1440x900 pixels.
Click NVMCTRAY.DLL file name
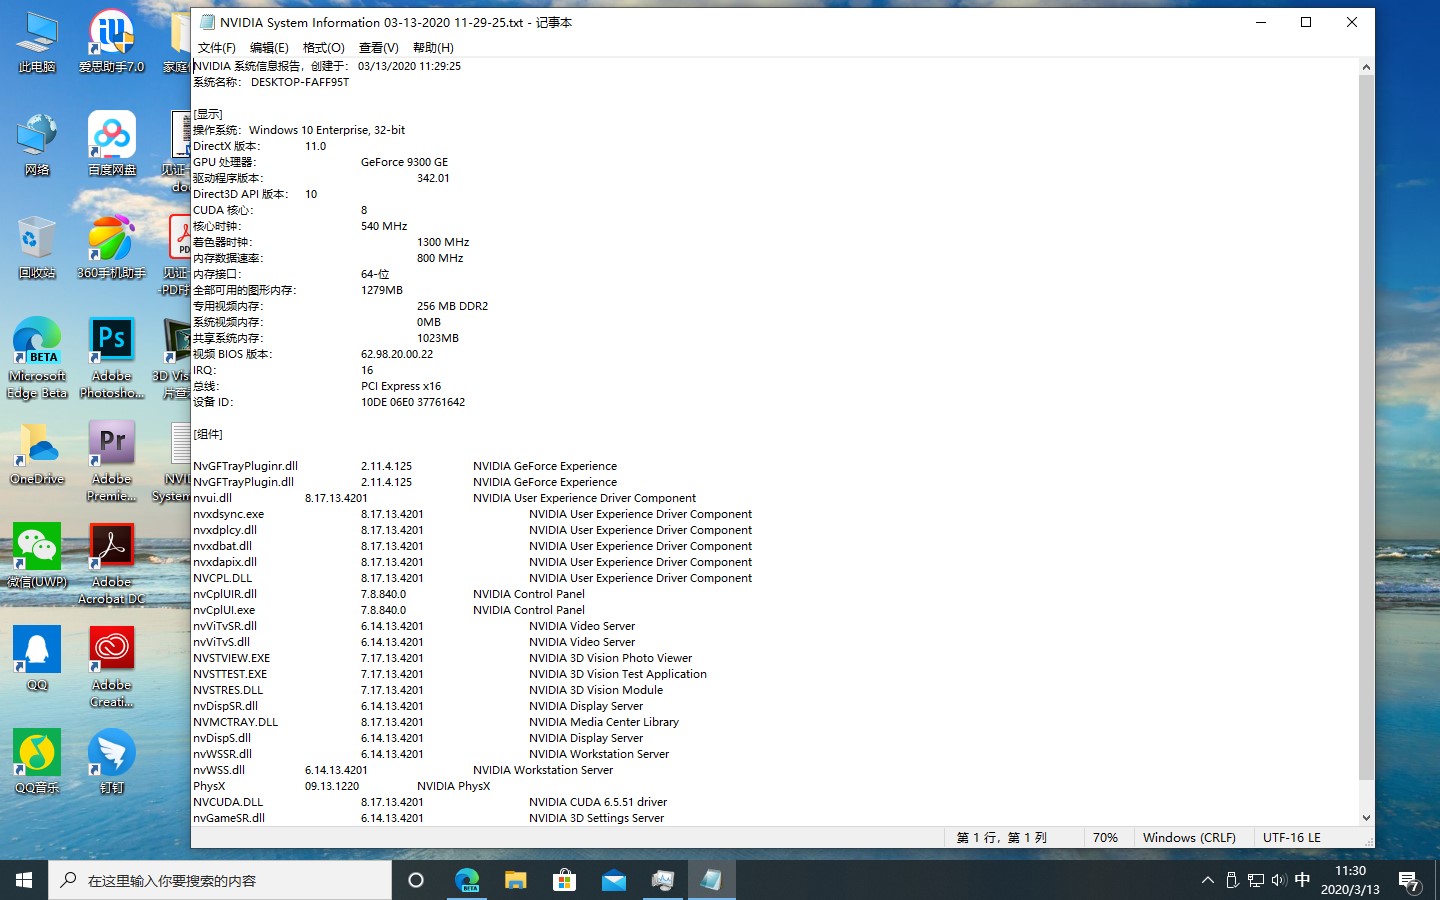235,722
